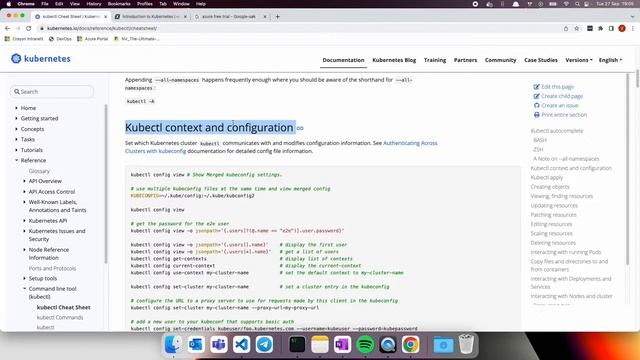Viewport: 640px width, 360px height.
Task: Click the Spotlight search icon in menu bar
Action: tap(577, 4)
